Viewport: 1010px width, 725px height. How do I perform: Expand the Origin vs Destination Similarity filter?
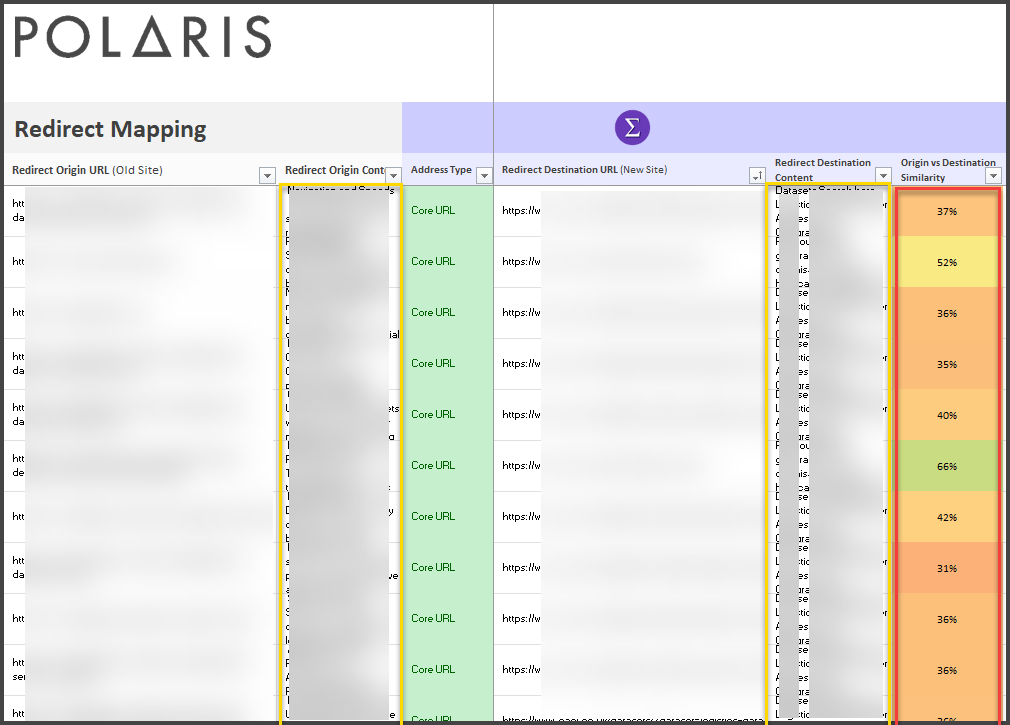coord(993,176)
